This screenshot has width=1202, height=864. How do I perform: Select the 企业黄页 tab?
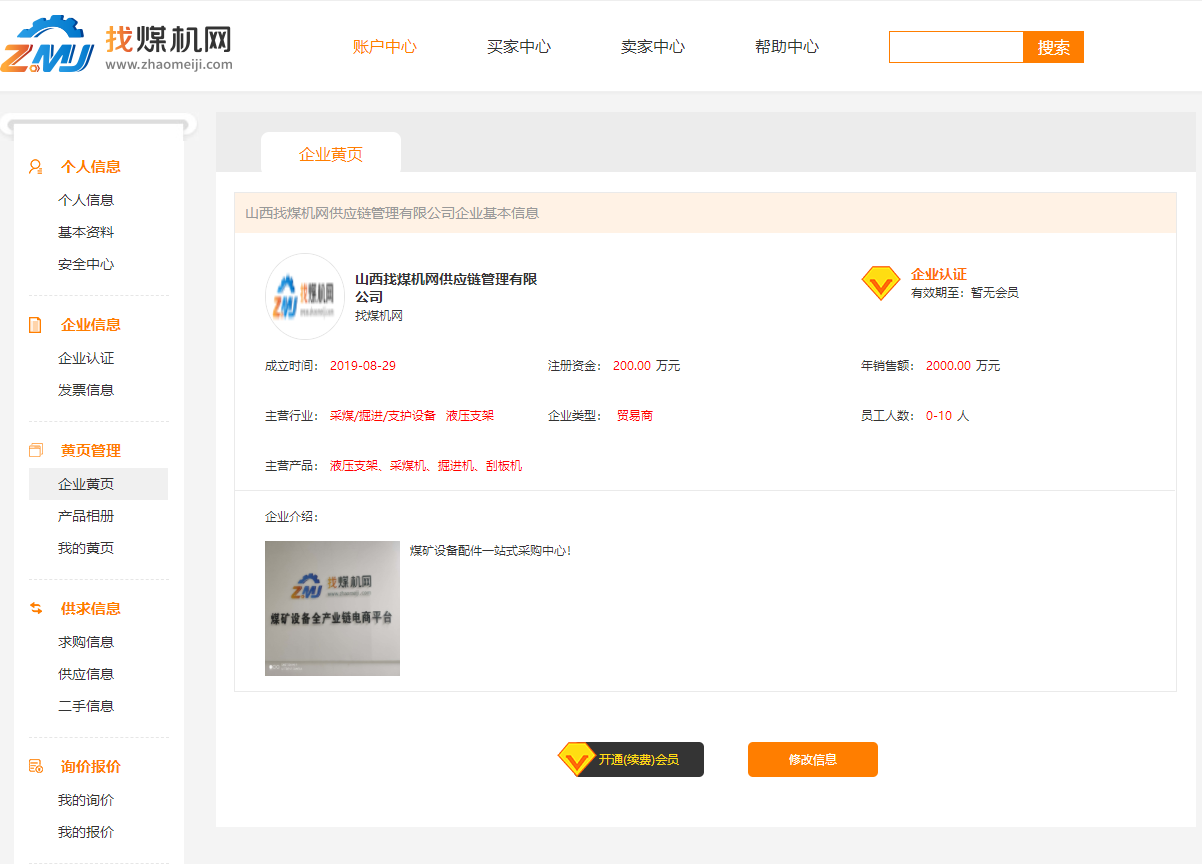(x=331, y=155)
